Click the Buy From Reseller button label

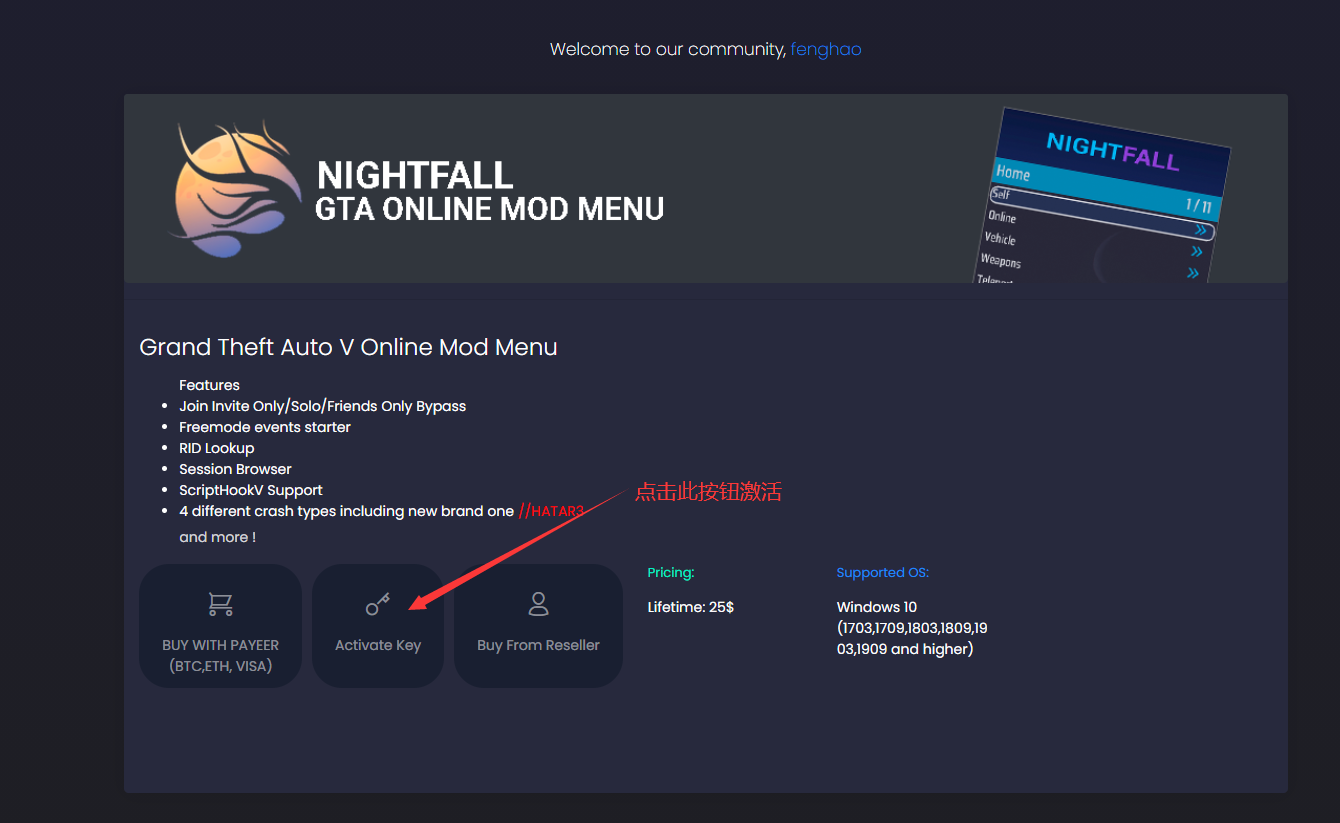[x=538, y=646]
